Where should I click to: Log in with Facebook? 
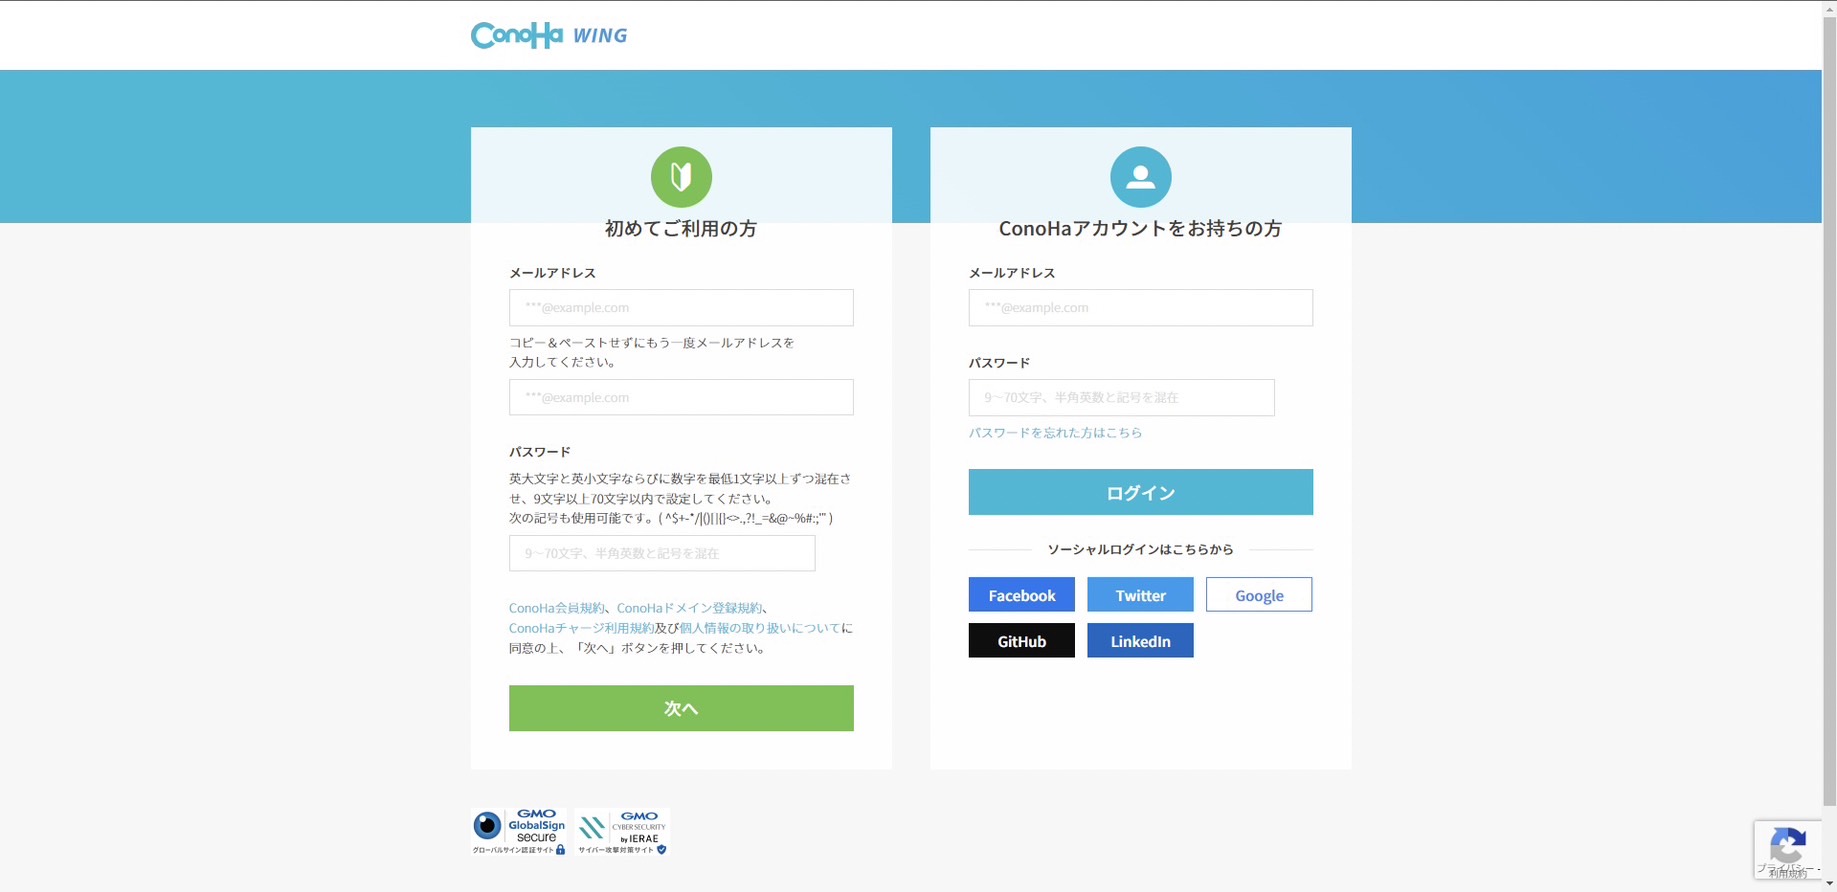(1021, 595)
